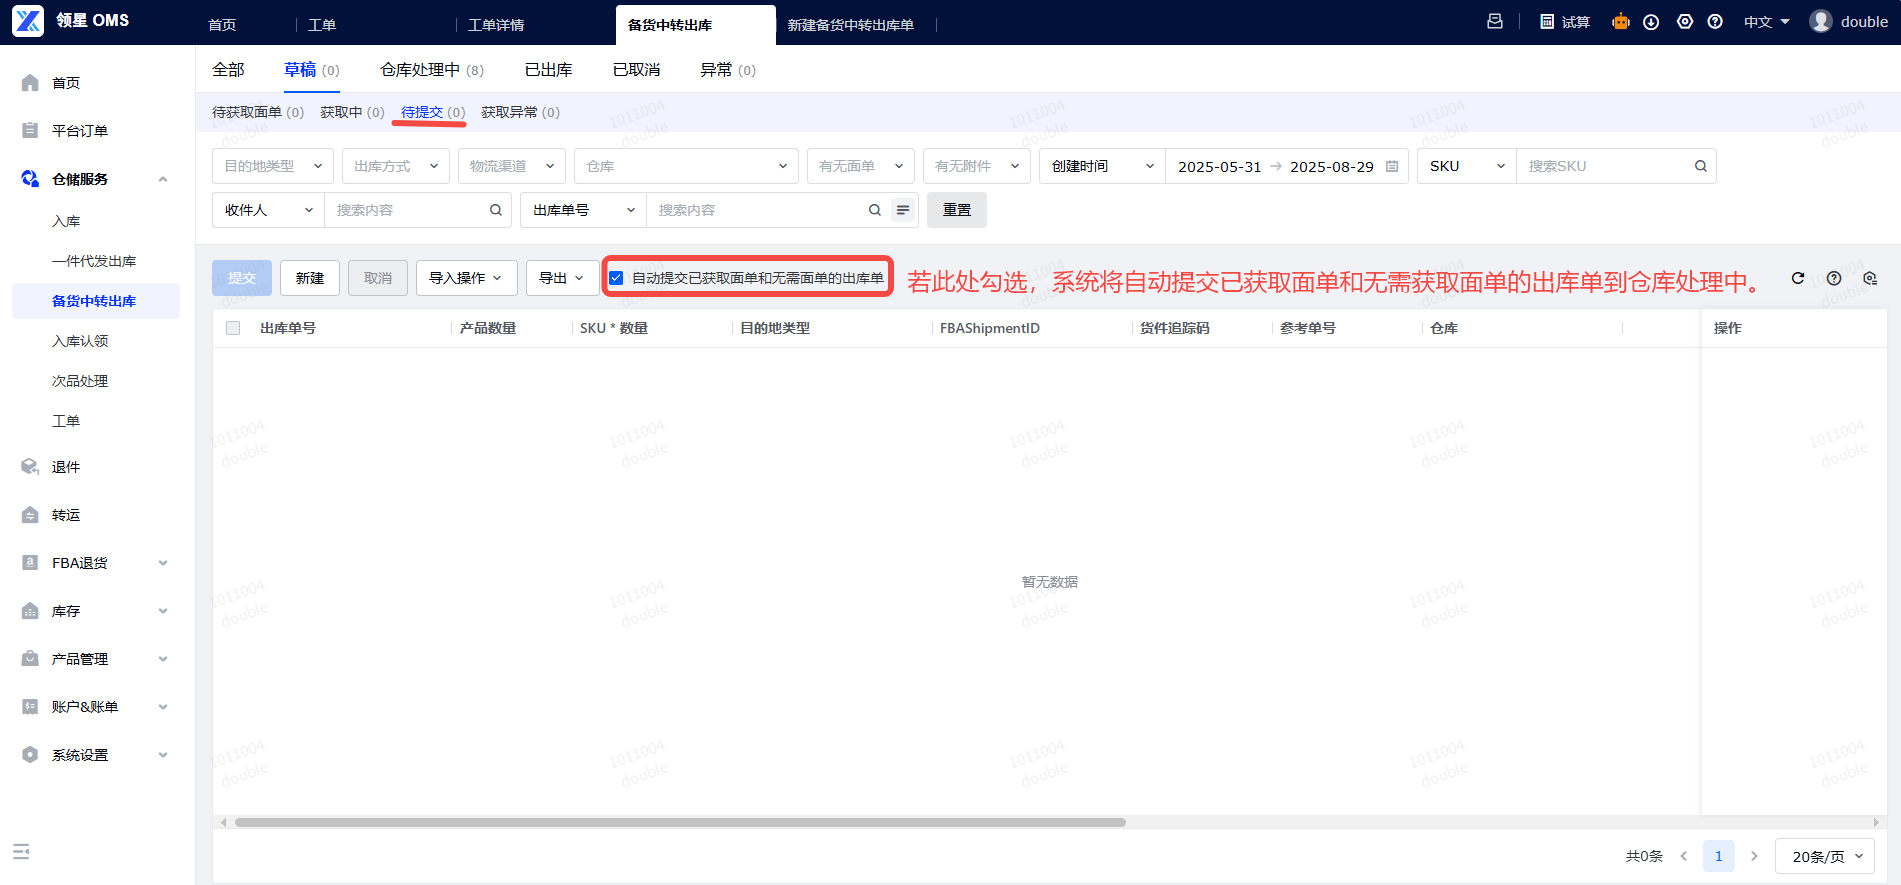Open 有无面单 filter dropdown
The image size is (1901, 885).
tap(861, 166)
